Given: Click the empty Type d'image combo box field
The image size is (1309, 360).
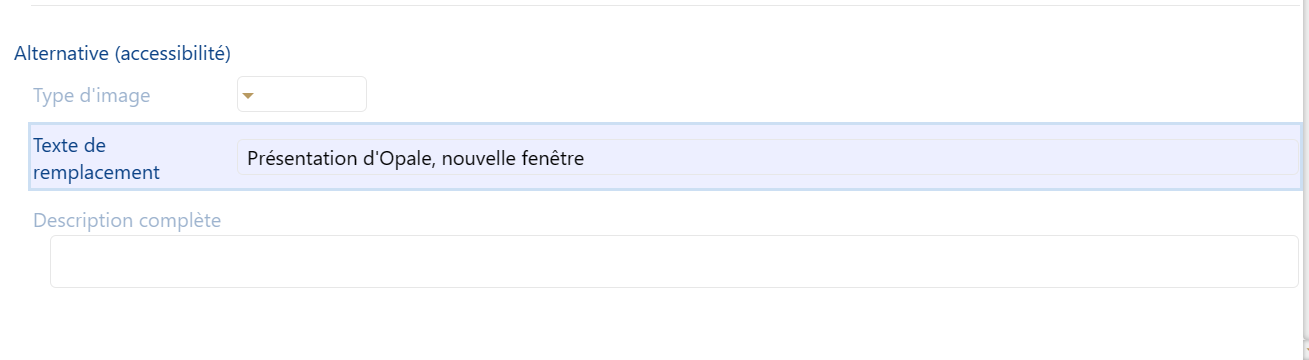Looking at the screenshot, I should point(302,94).
